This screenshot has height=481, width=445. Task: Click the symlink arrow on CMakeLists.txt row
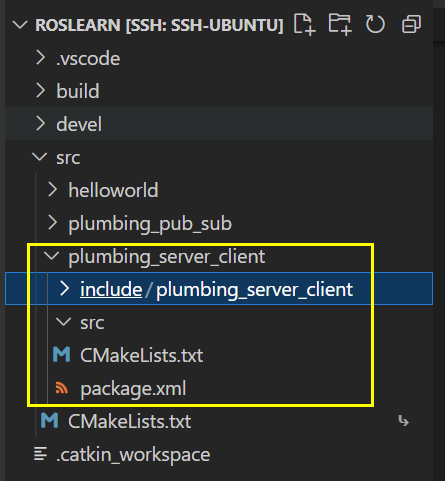click(404, 421)
